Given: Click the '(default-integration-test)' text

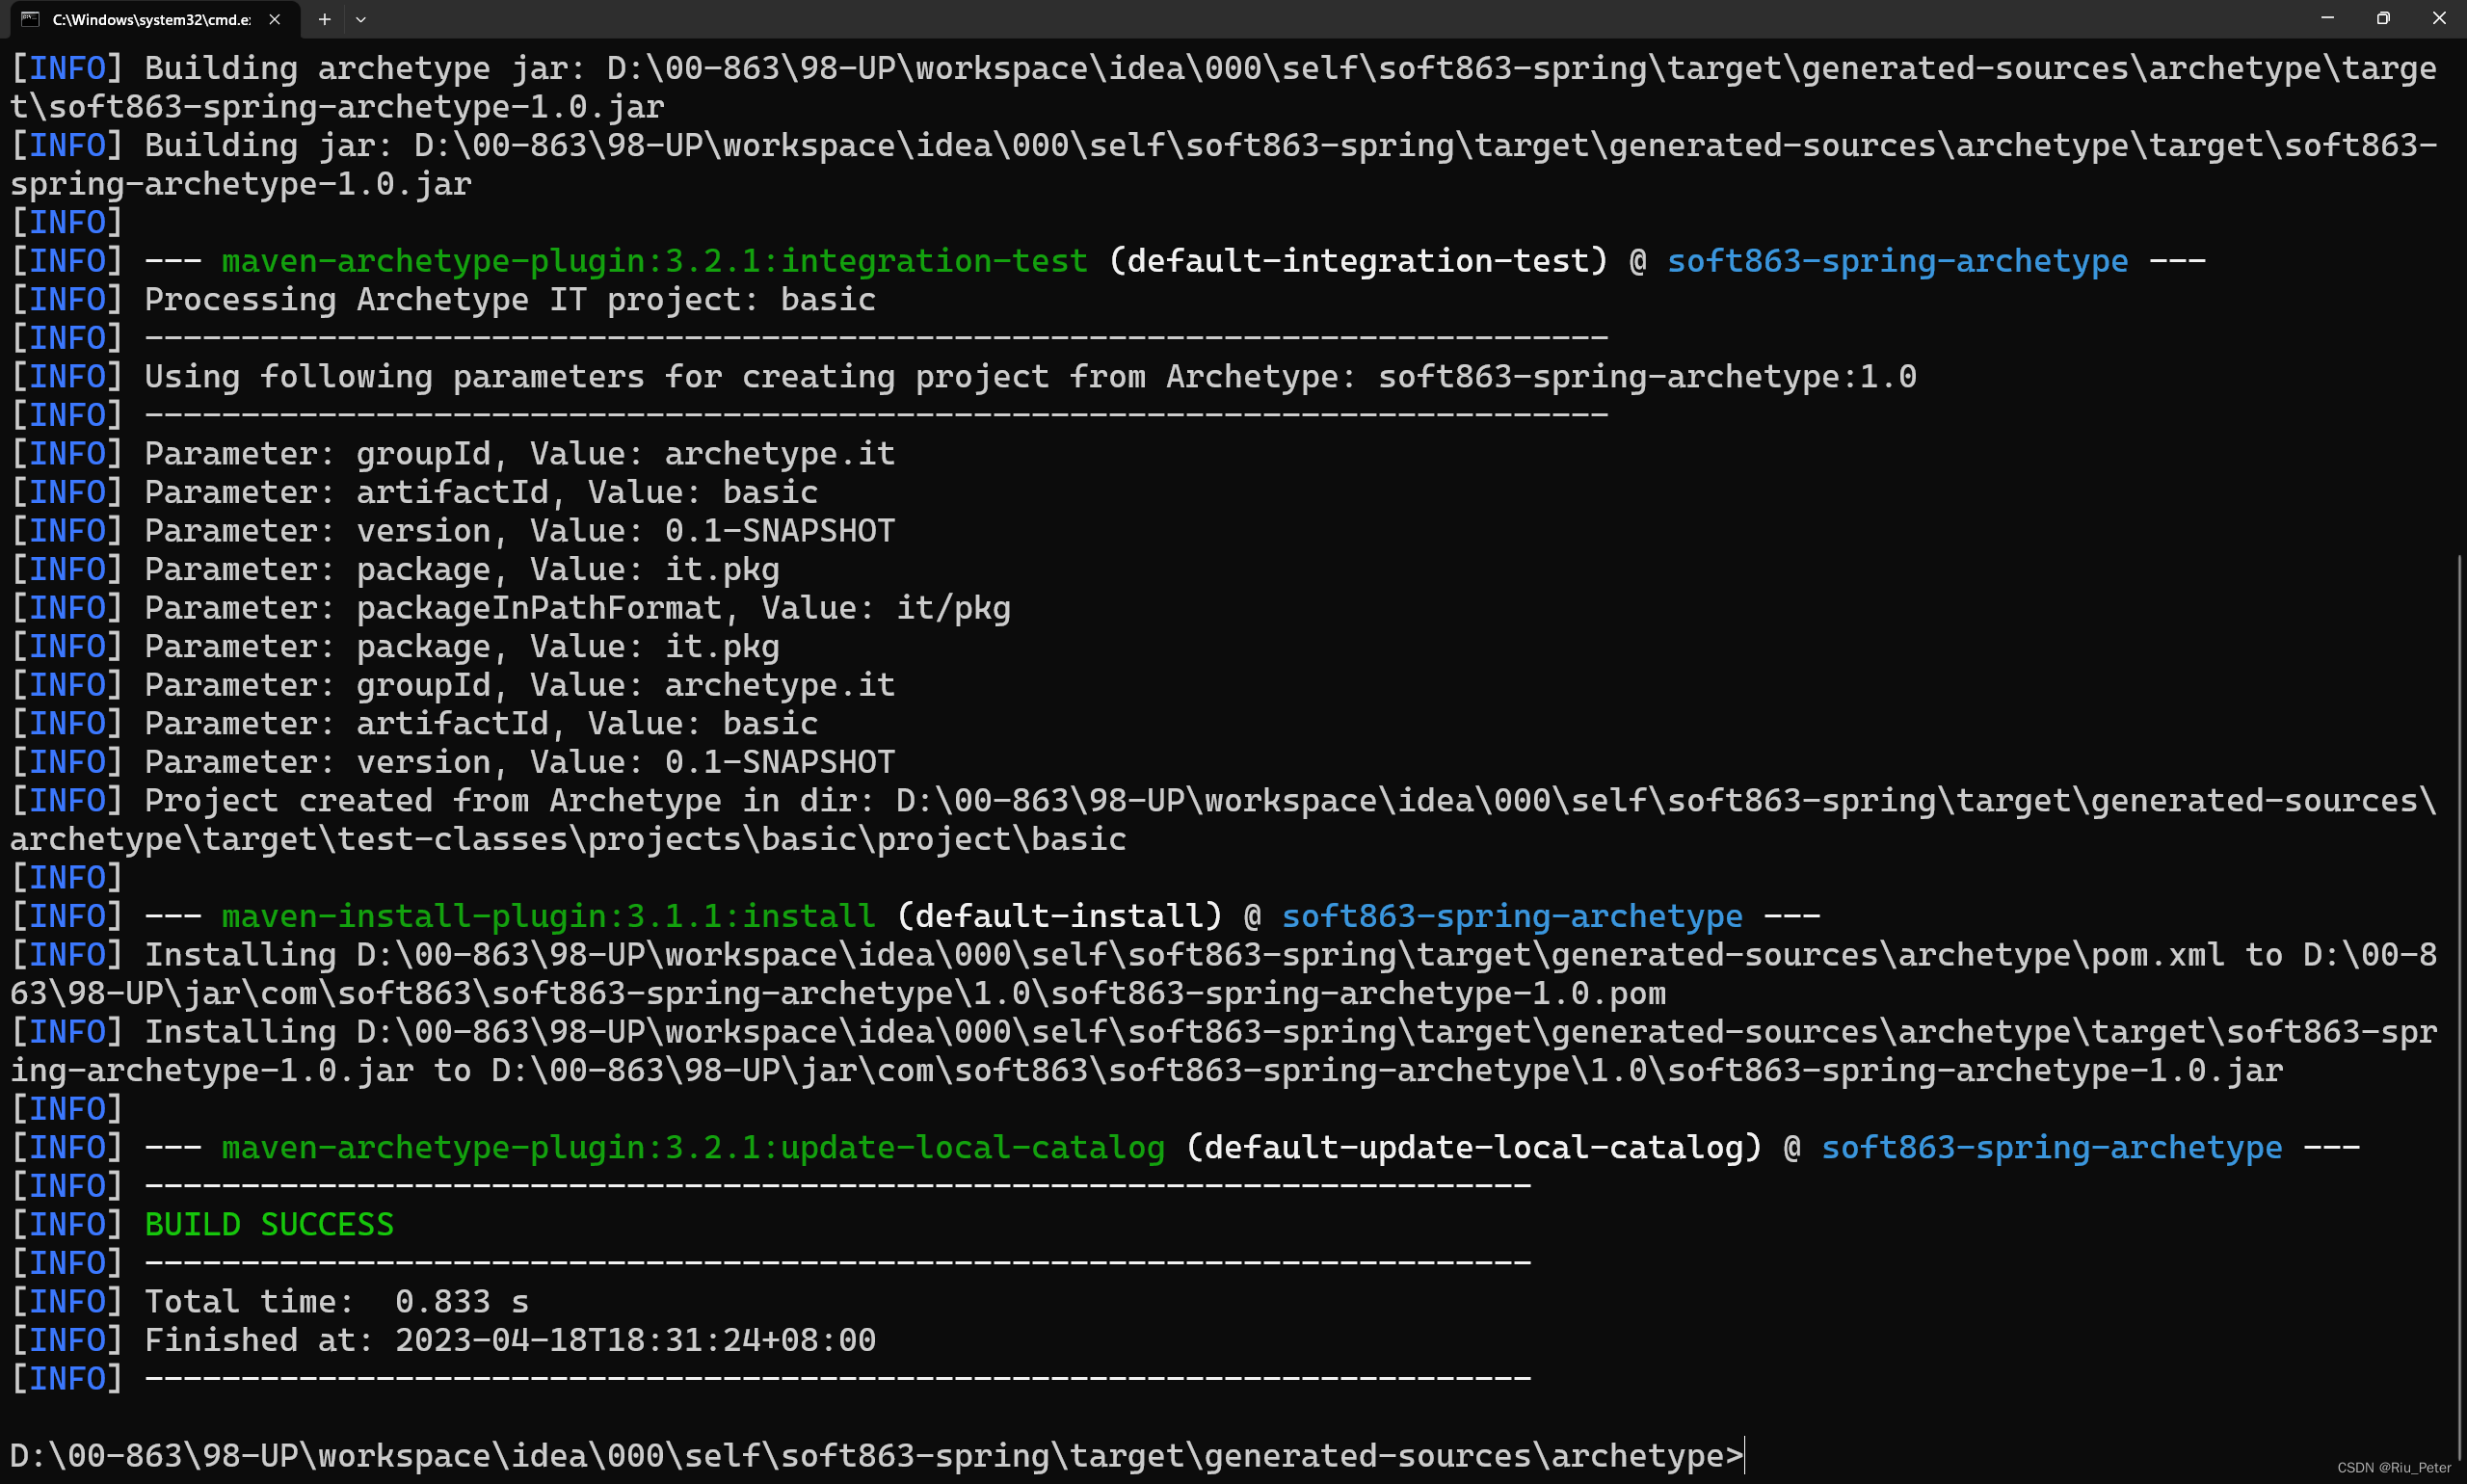Looking at the screenshot, I should coord(1358,261).
